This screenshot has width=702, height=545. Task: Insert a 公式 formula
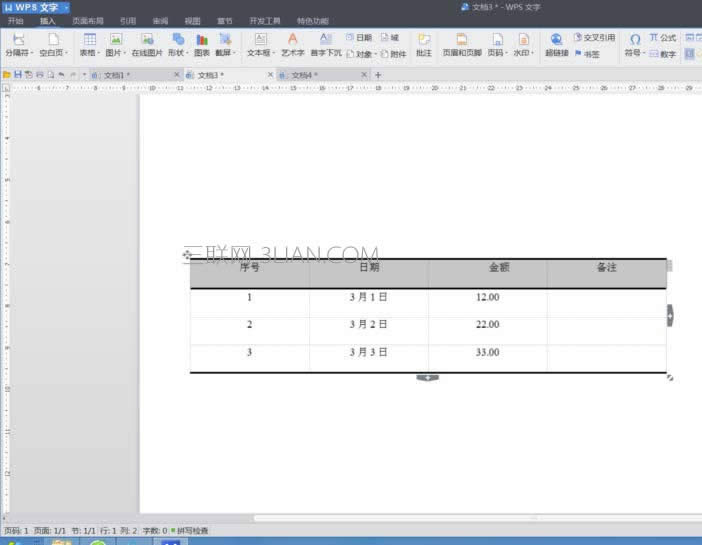coord(663,38)
